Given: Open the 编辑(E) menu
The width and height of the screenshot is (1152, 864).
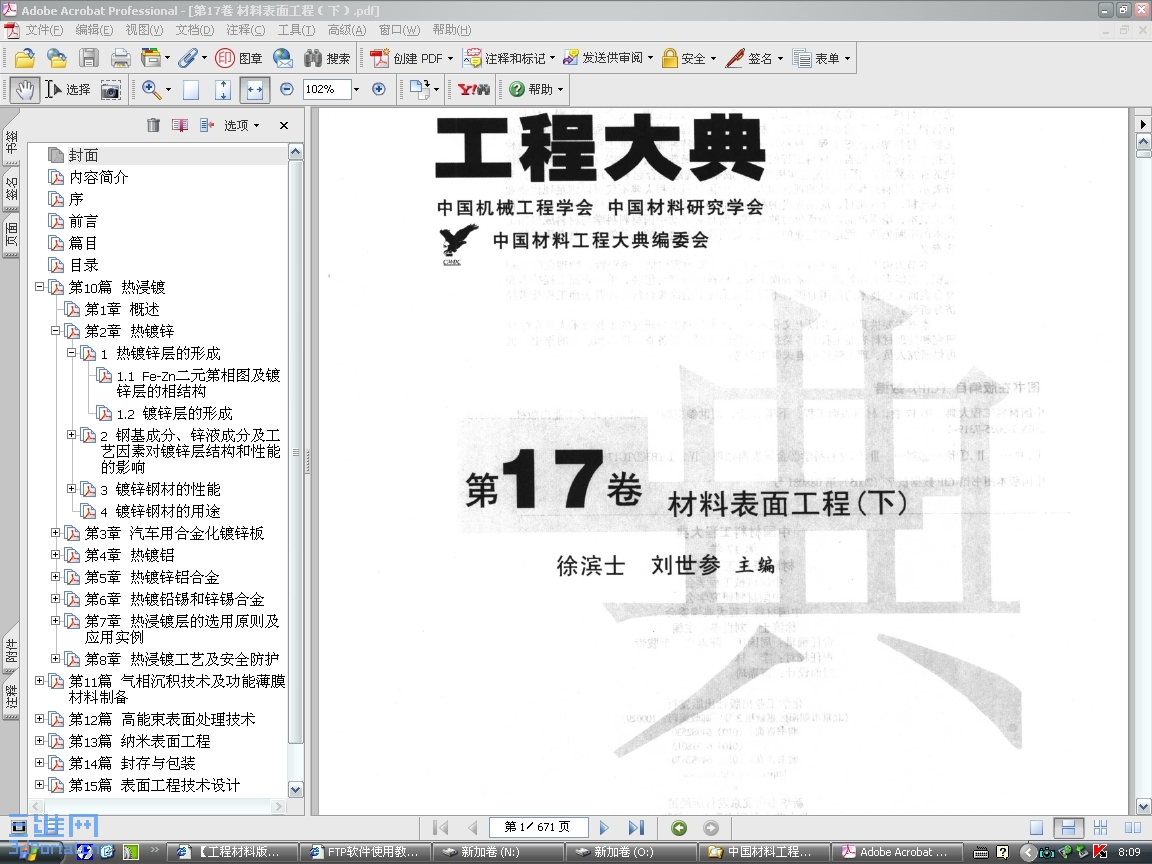Looking at the screenshot, I should pos(94,29).
